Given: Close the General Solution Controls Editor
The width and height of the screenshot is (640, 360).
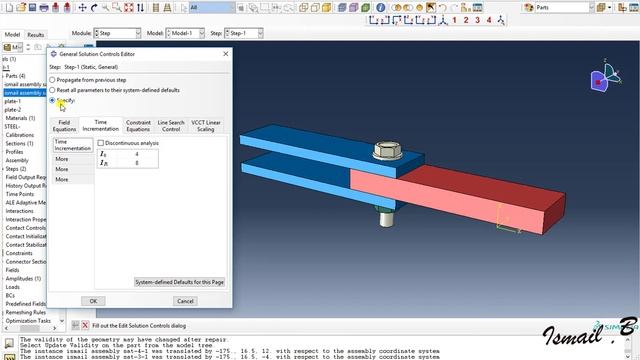Looking at the screenshot, I should pyautogui.click(x=226, y=54).
